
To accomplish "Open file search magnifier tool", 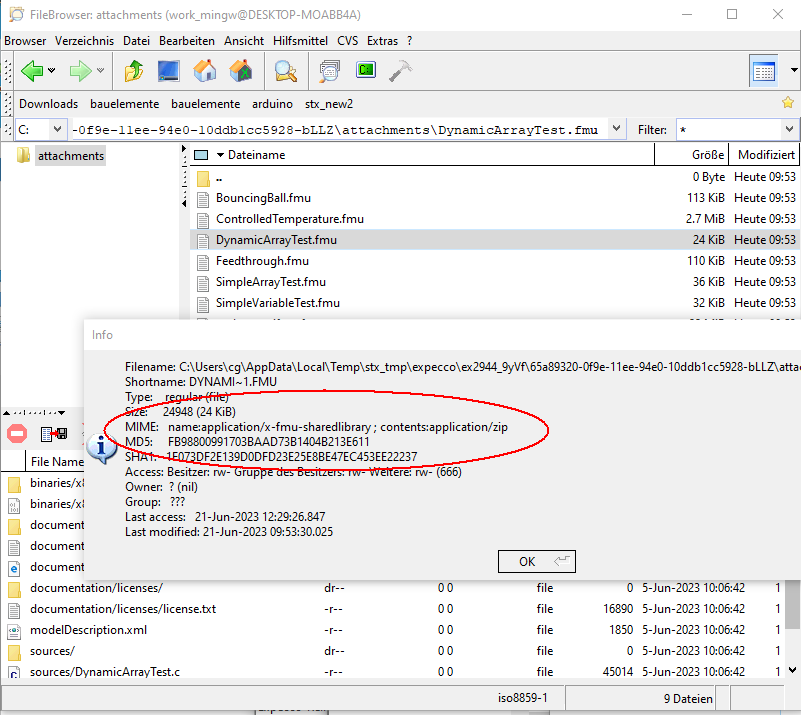I will pos(286,71).
